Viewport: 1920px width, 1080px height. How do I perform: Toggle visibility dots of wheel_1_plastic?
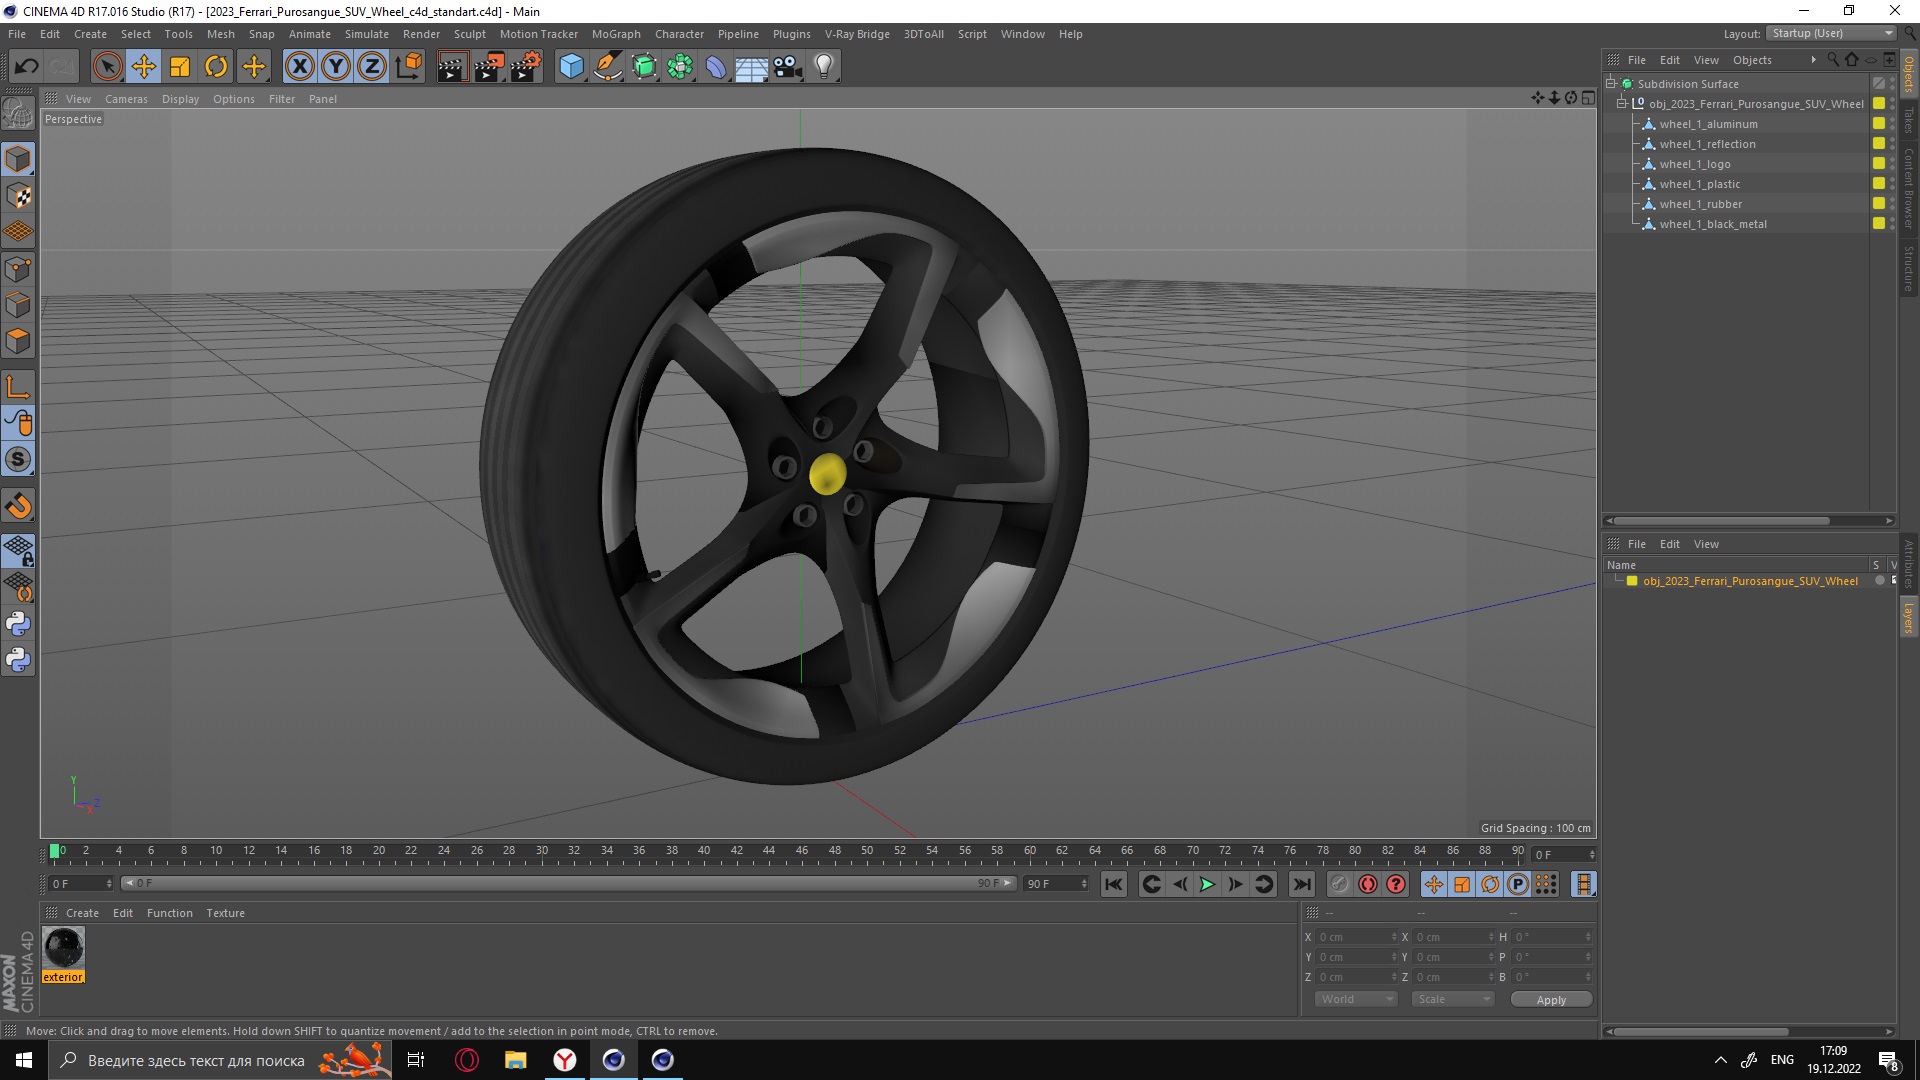(1892, 184)
